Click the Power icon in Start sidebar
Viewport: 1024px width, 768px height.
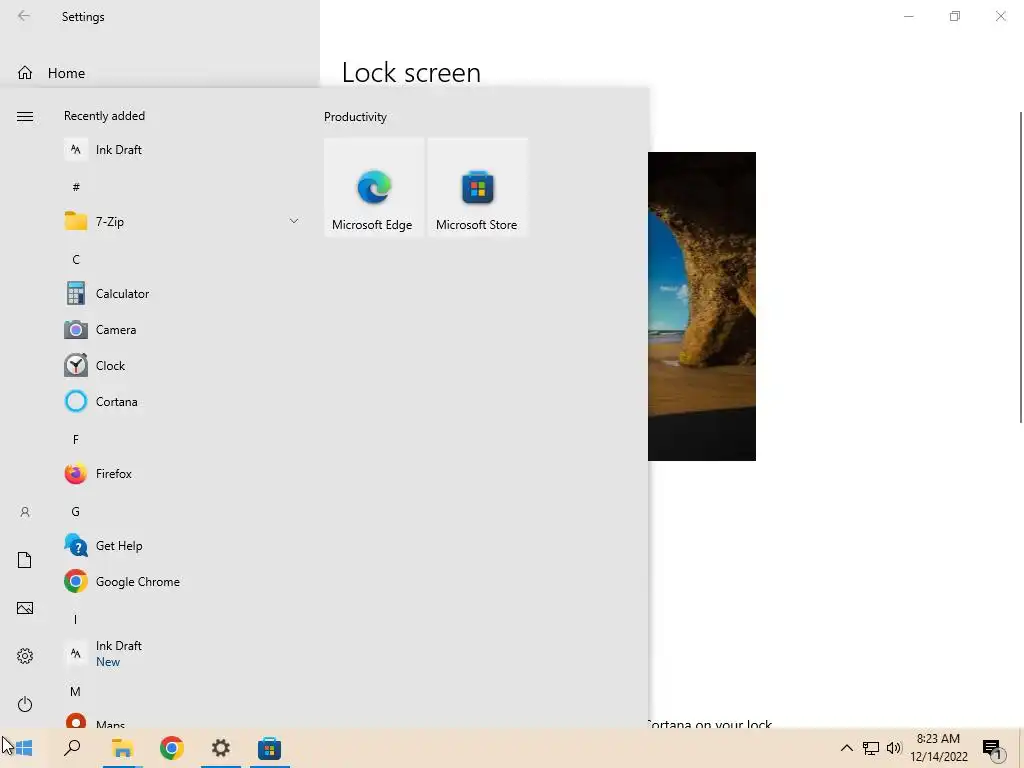click(x=25, y=704)
